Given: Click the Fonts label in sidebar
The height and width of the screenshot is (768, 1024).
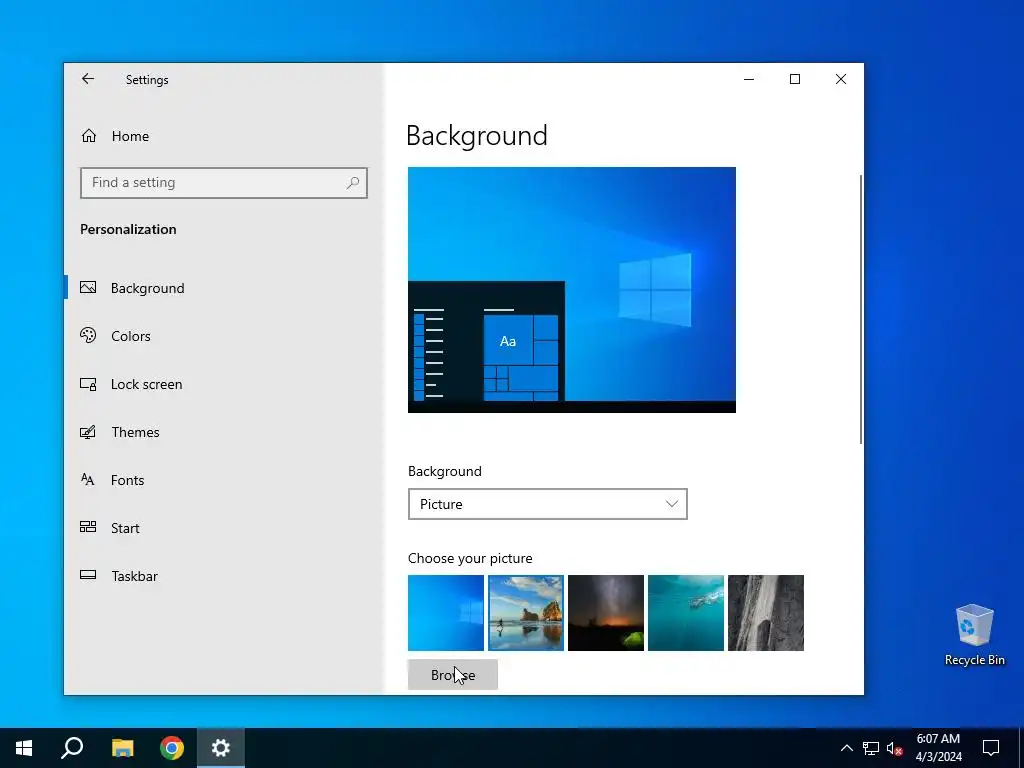Looking at the screenshot, I should 127,481.
